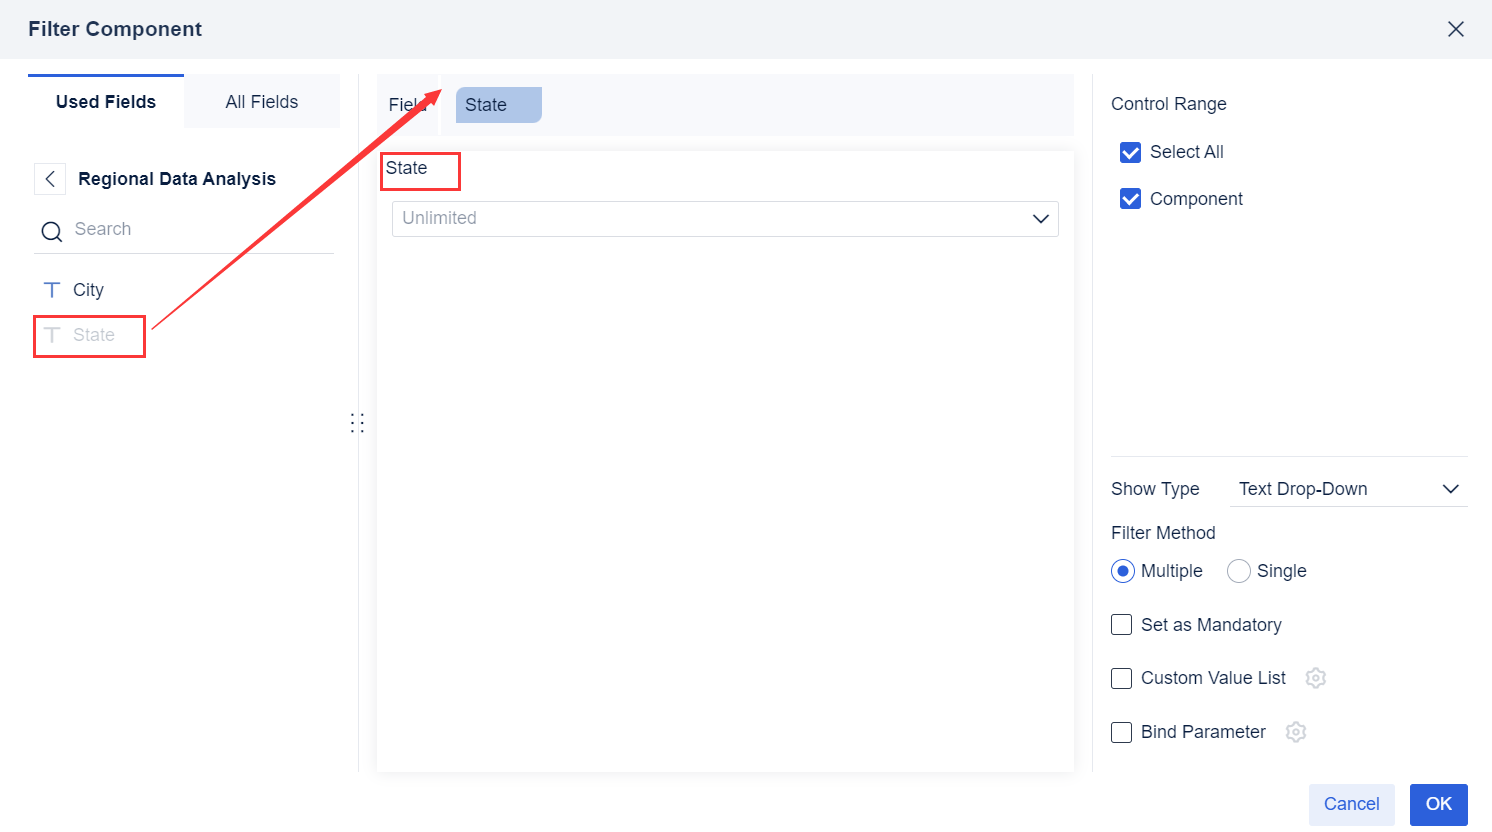
Task: Click the Control Range label
Action: pos(1169,104)
